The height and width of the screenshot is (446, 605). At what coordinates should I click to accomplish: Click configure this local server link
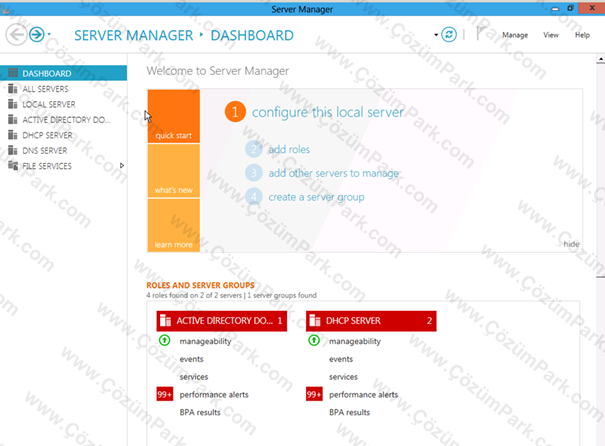pos(328,112)
